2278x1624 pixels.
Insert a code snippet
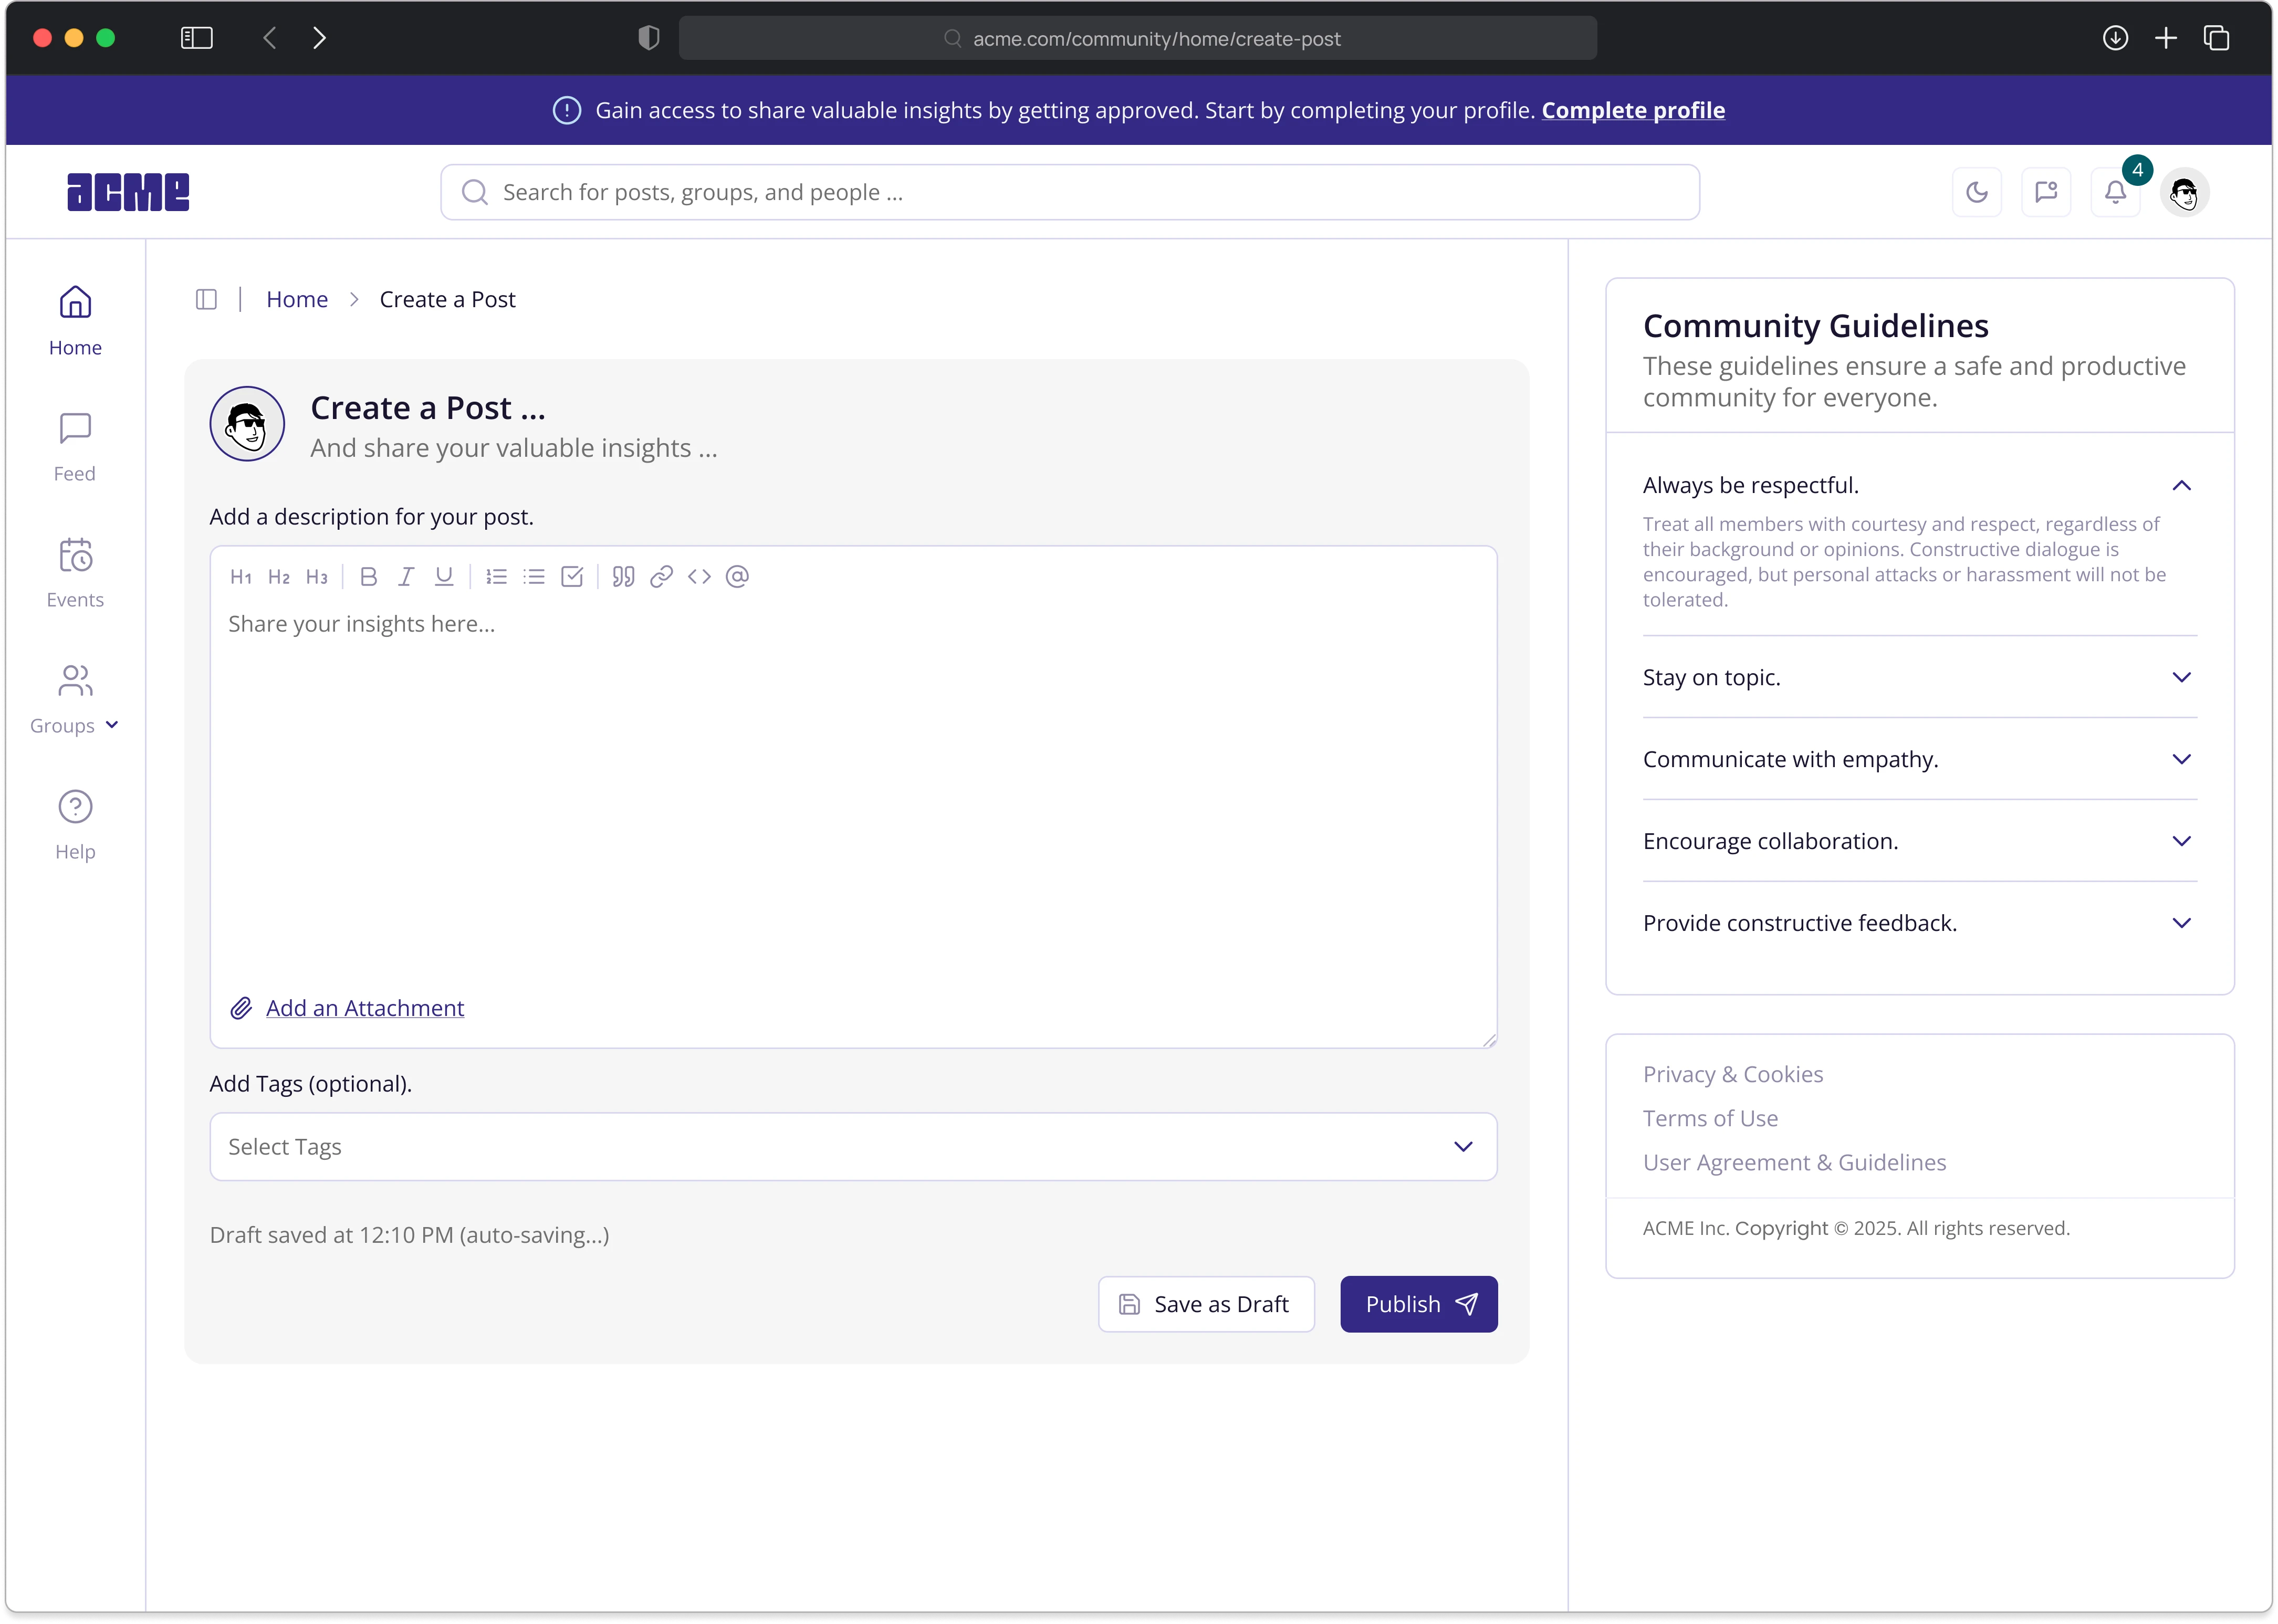[x=699, y=576]
